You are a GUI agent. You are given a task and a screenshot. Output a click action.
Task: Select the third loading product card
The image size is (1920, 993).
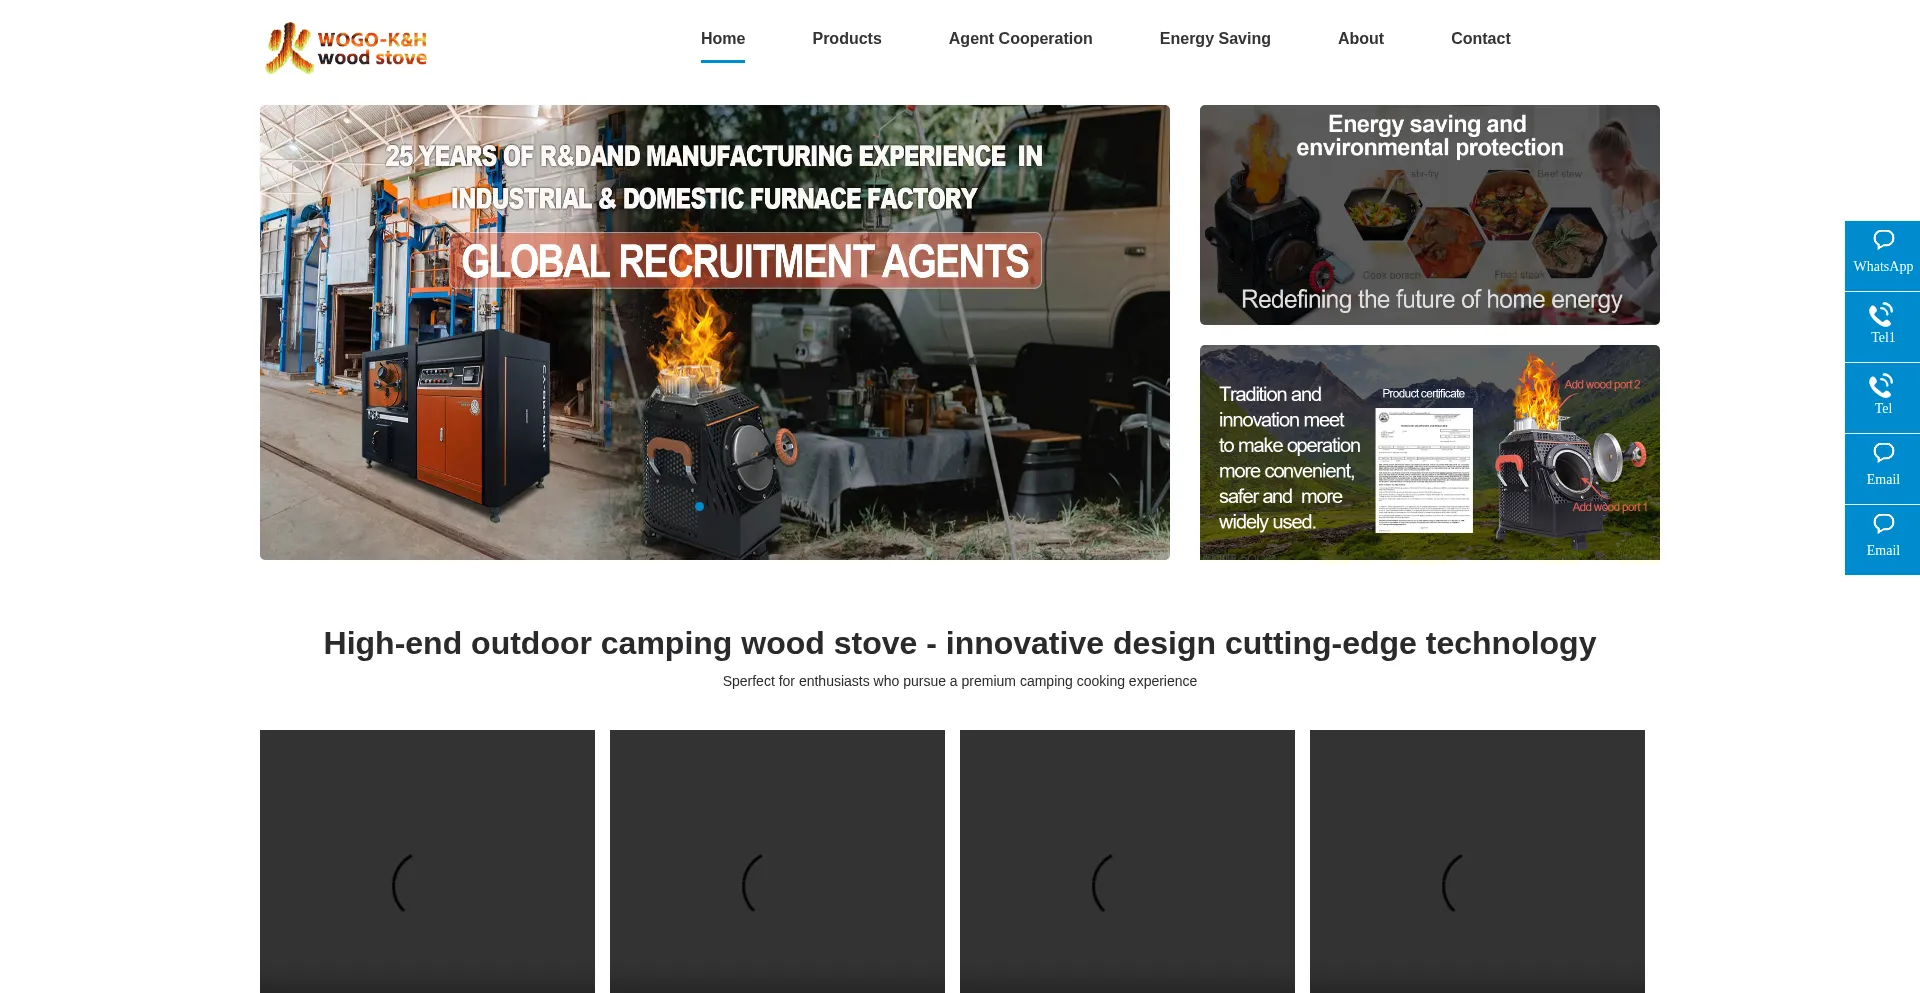[x=1127, y=861]
